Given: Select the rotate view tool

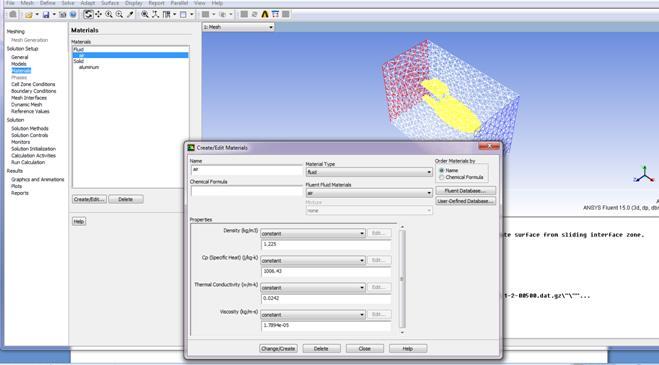Looking at the screenshot, I should pos(88,14).
